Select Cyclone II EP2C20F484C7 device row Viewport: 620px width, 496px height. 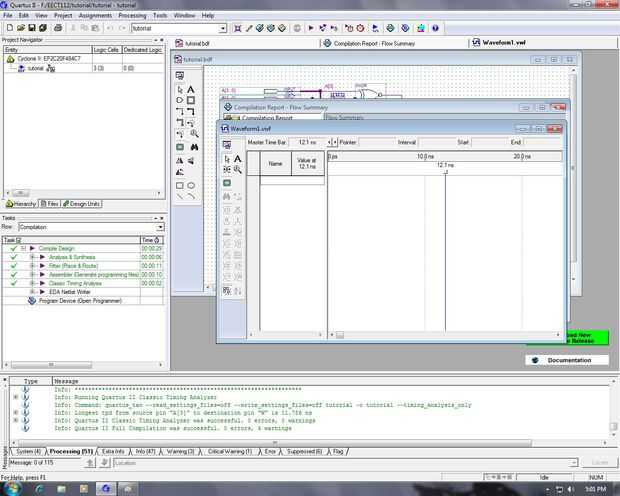point(48,59)
